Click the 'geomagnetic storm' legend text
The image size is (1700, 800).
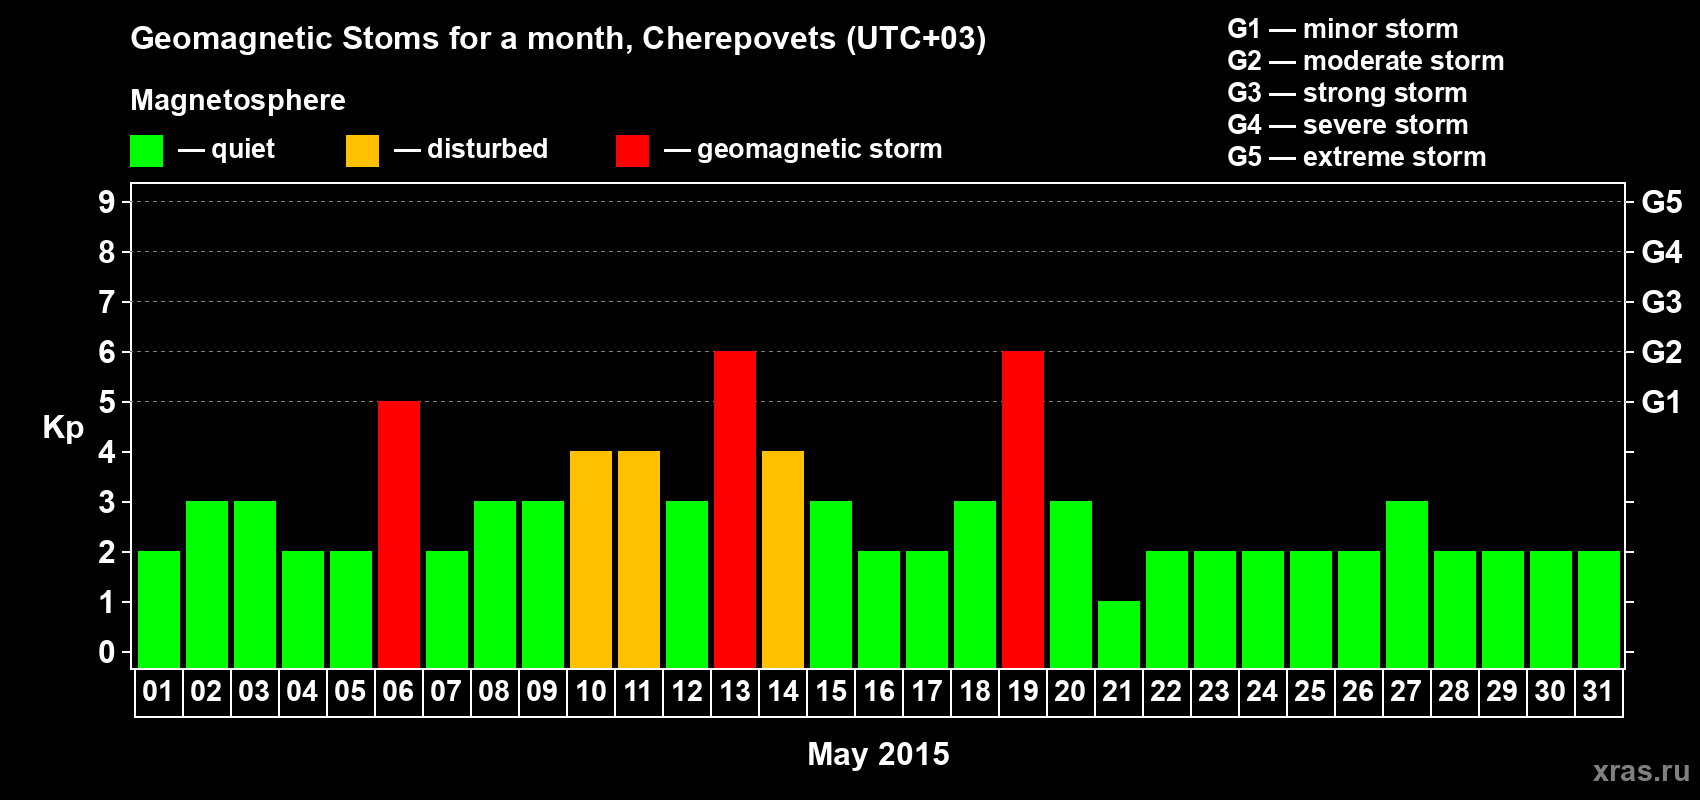pyautogui.click(x=820, y=150)
